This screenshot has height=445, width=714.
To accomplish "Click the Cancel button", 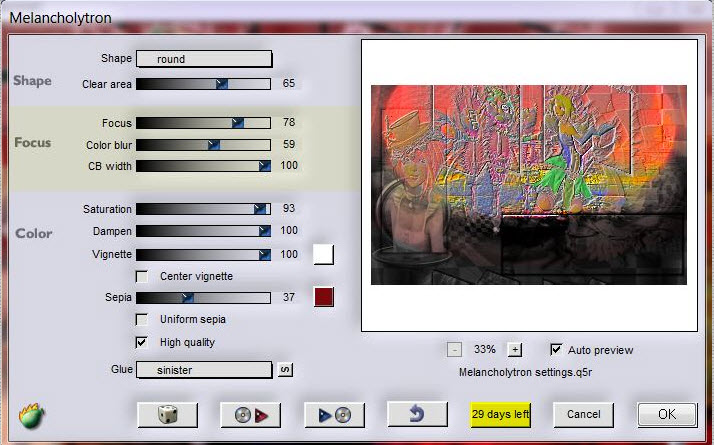I will pyautogui.click(x=583, y=414).
